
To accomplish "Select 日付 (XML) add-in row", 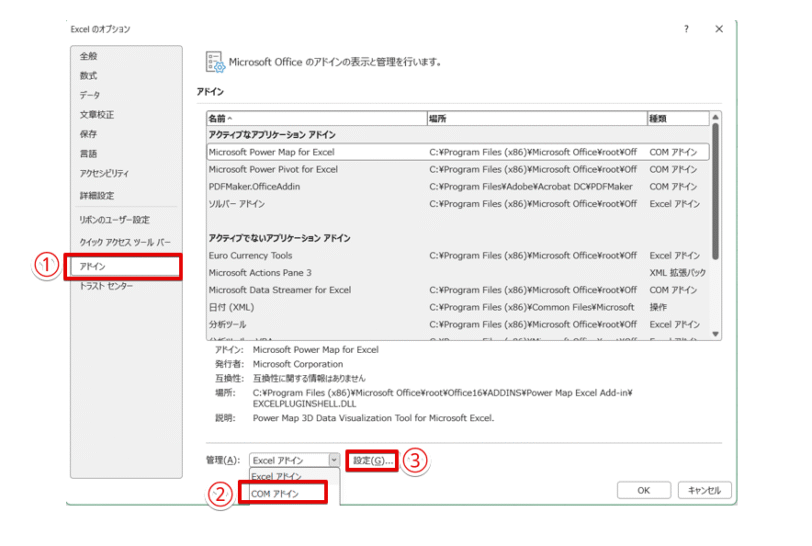I will [457, 307].
